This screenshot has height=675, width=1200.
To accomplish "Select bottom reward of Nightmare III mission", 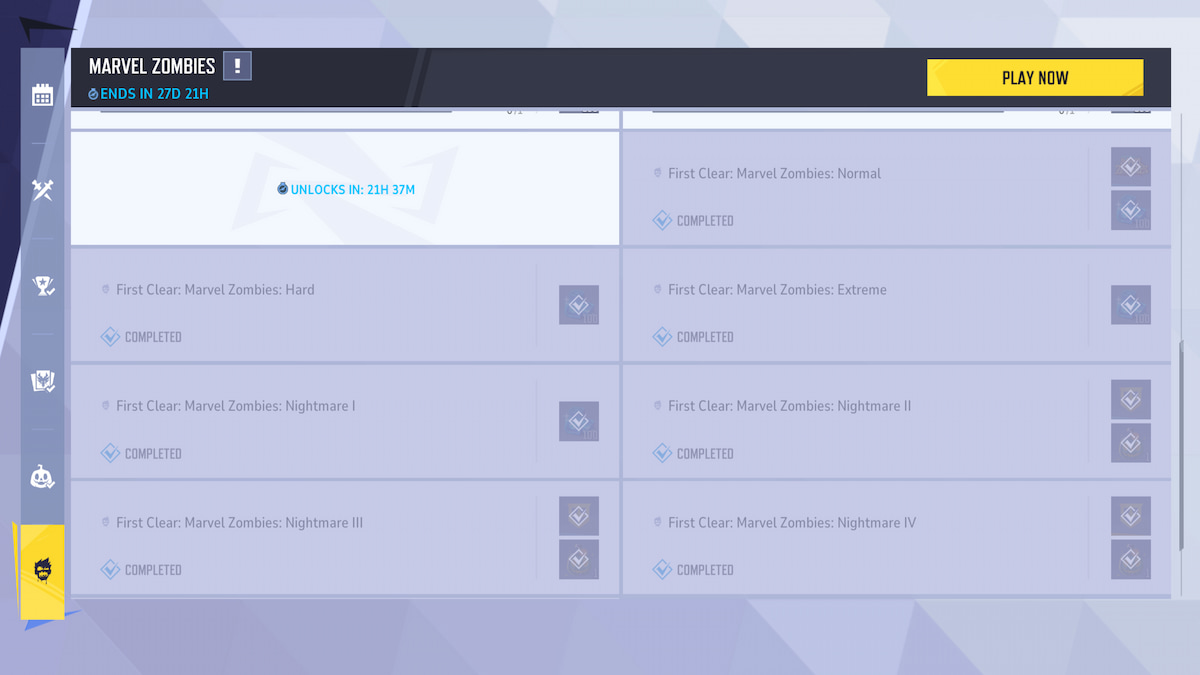I will point(579,559).
